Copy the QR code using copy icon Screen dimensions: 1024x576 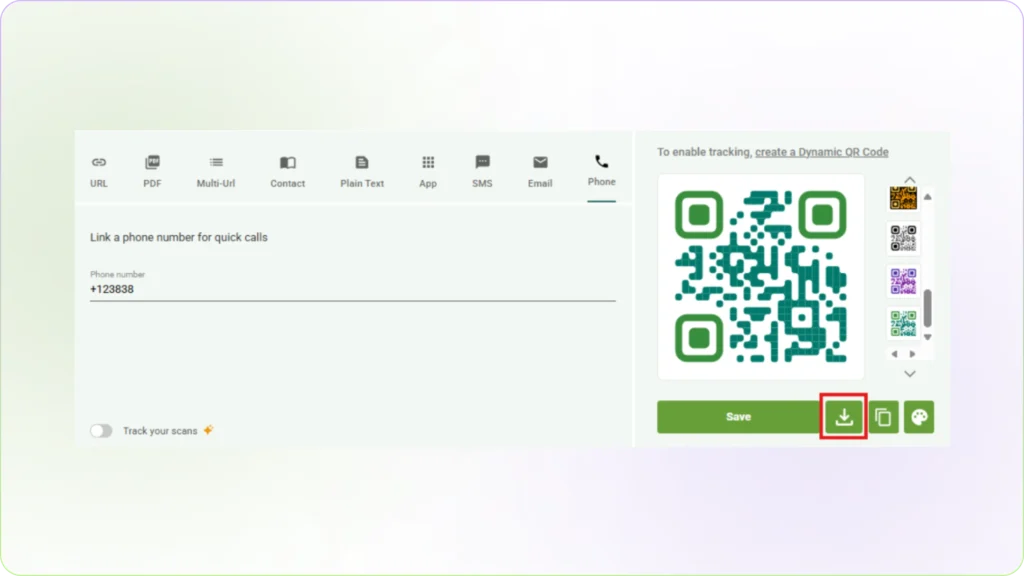pyautogui.click(x=883, y=417)
